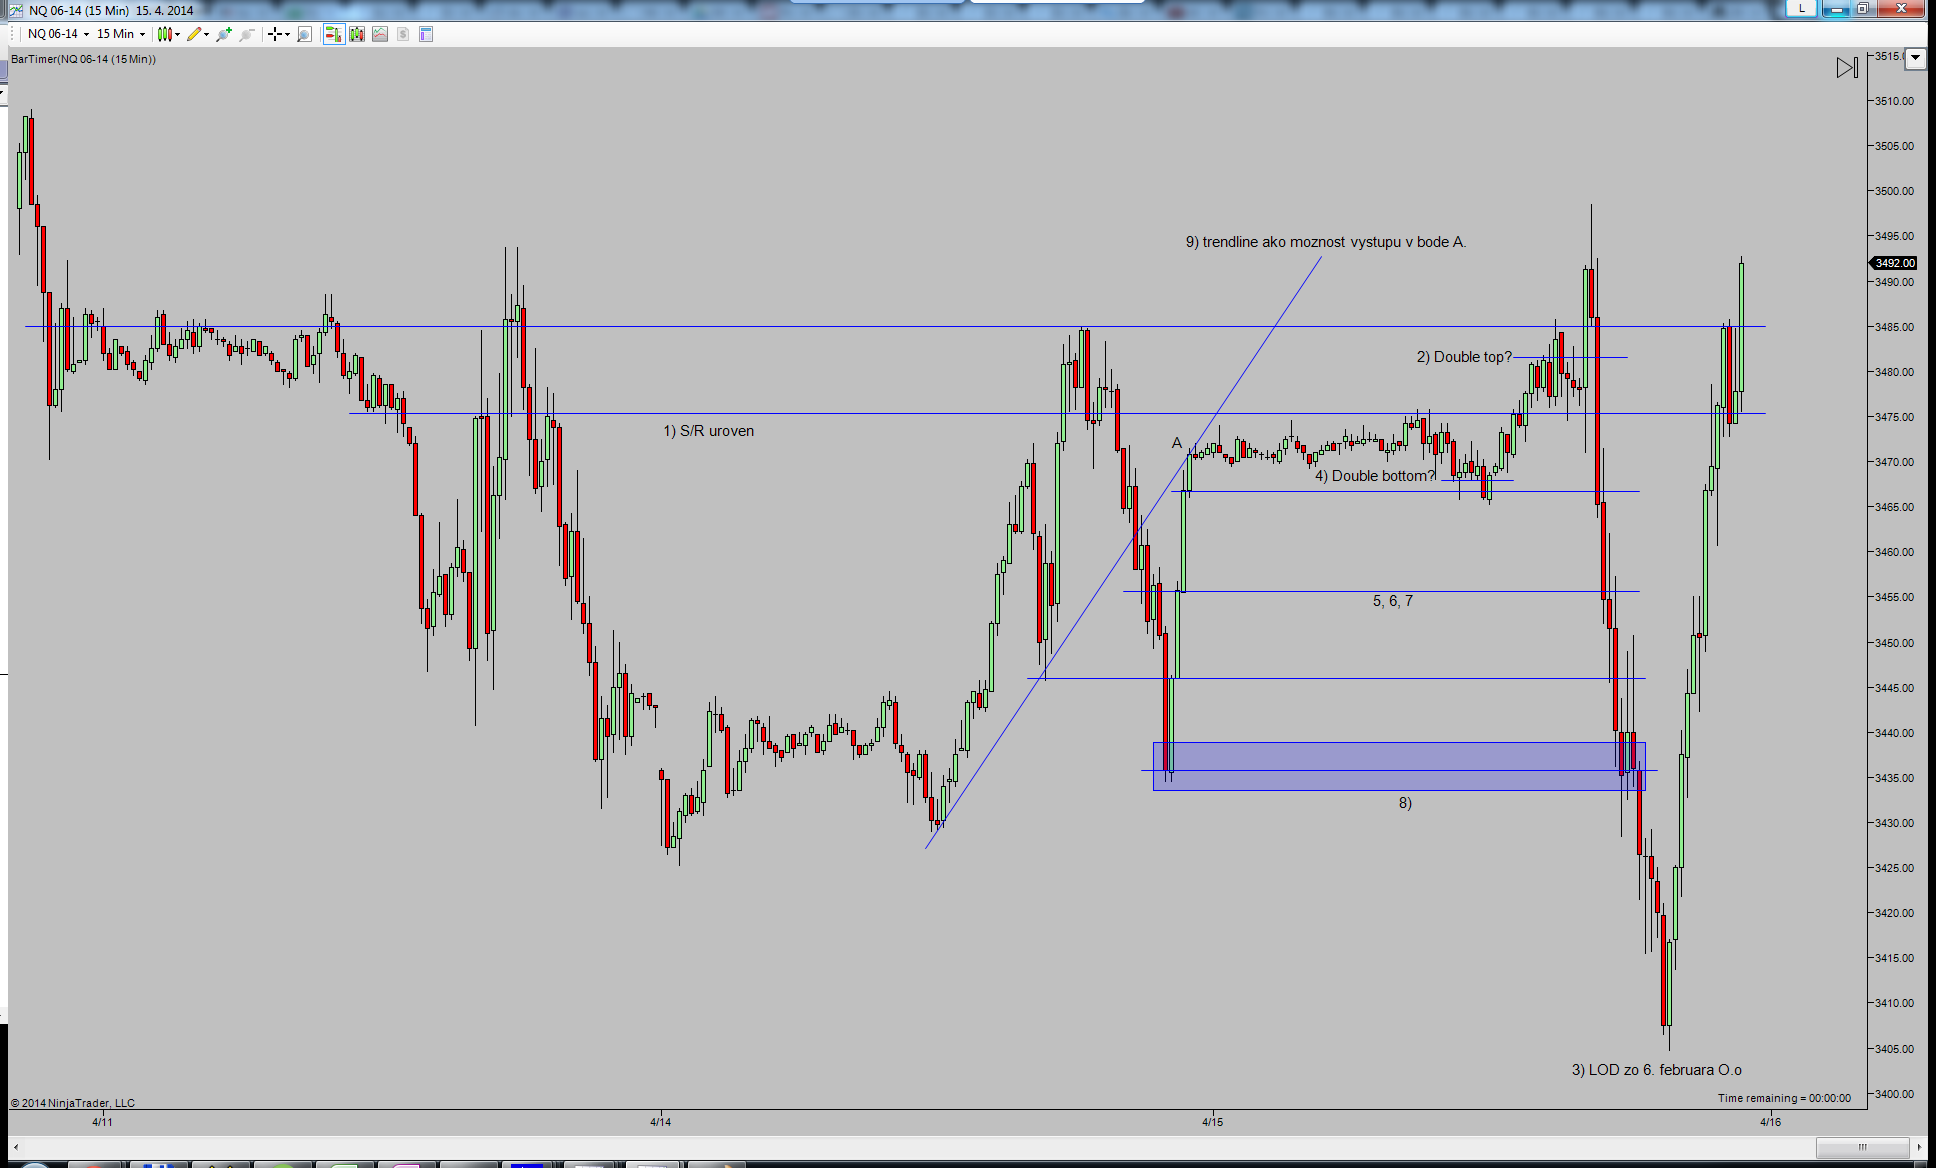This screenshot has width=1936, height=1168.
Task: Click the zoom frame magnifier icon
Action: (x=305, y=34)
